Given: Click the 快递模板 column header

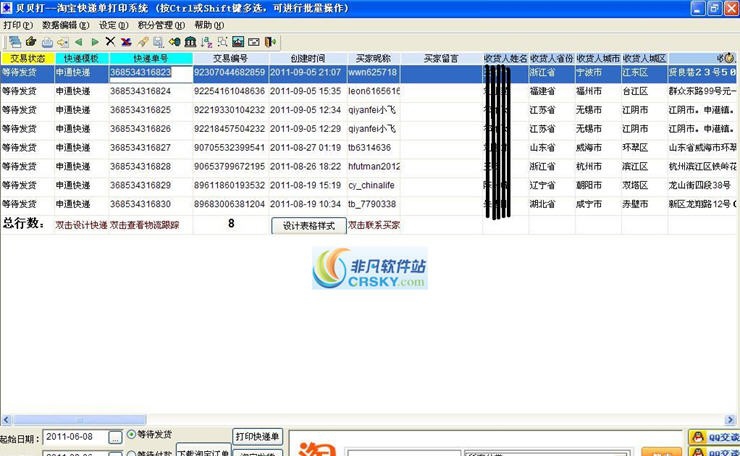Looking at the screenshot, I should pos(82,59).
